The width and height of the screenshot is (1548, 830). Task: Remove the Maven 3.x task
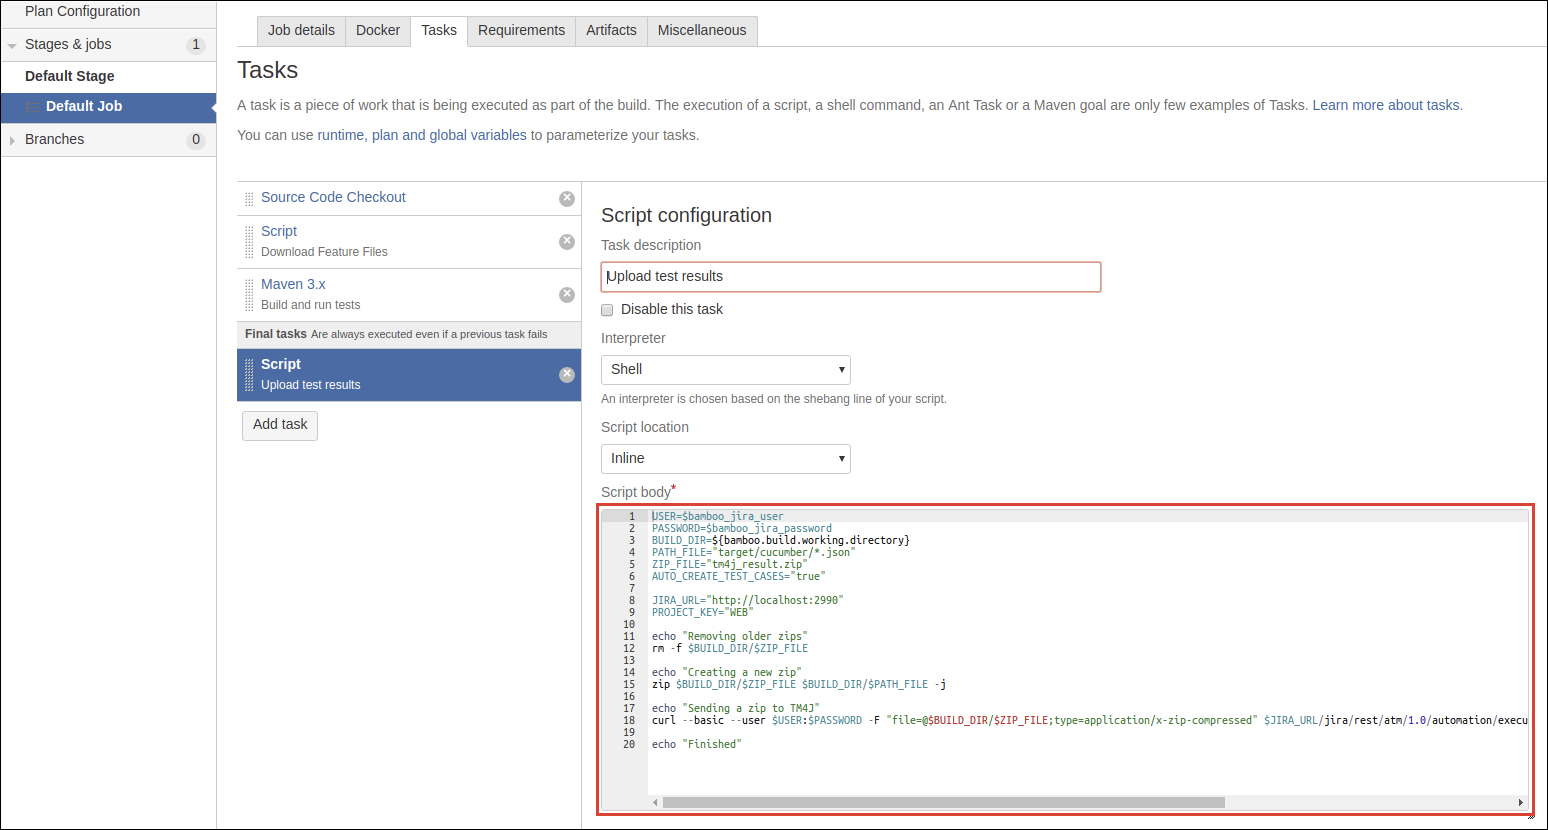tap(567, 294)
